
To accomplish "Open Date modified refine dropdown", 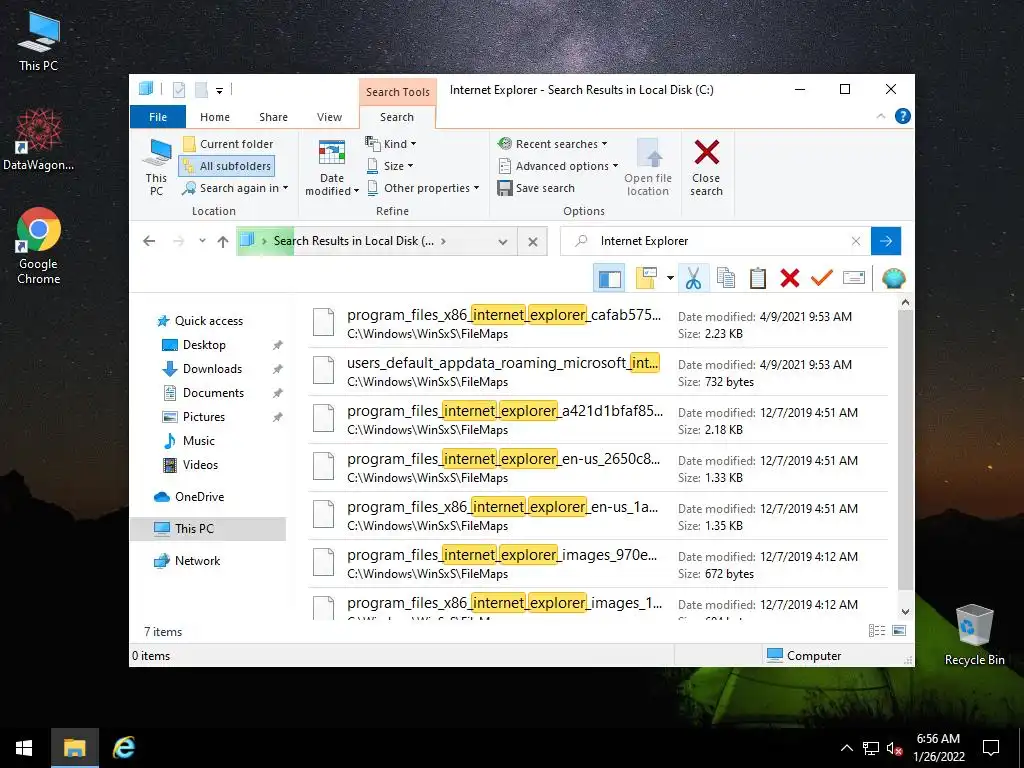I will [332, 167].
